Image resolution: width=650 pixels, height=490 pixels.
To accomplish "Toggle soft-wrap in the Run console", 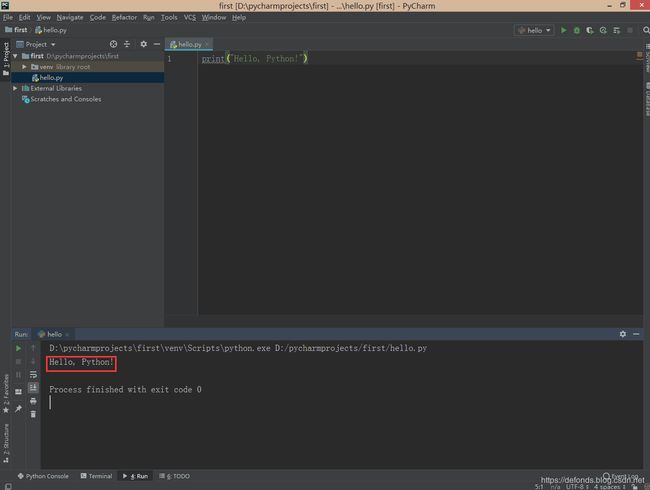I will click(33, 375).
